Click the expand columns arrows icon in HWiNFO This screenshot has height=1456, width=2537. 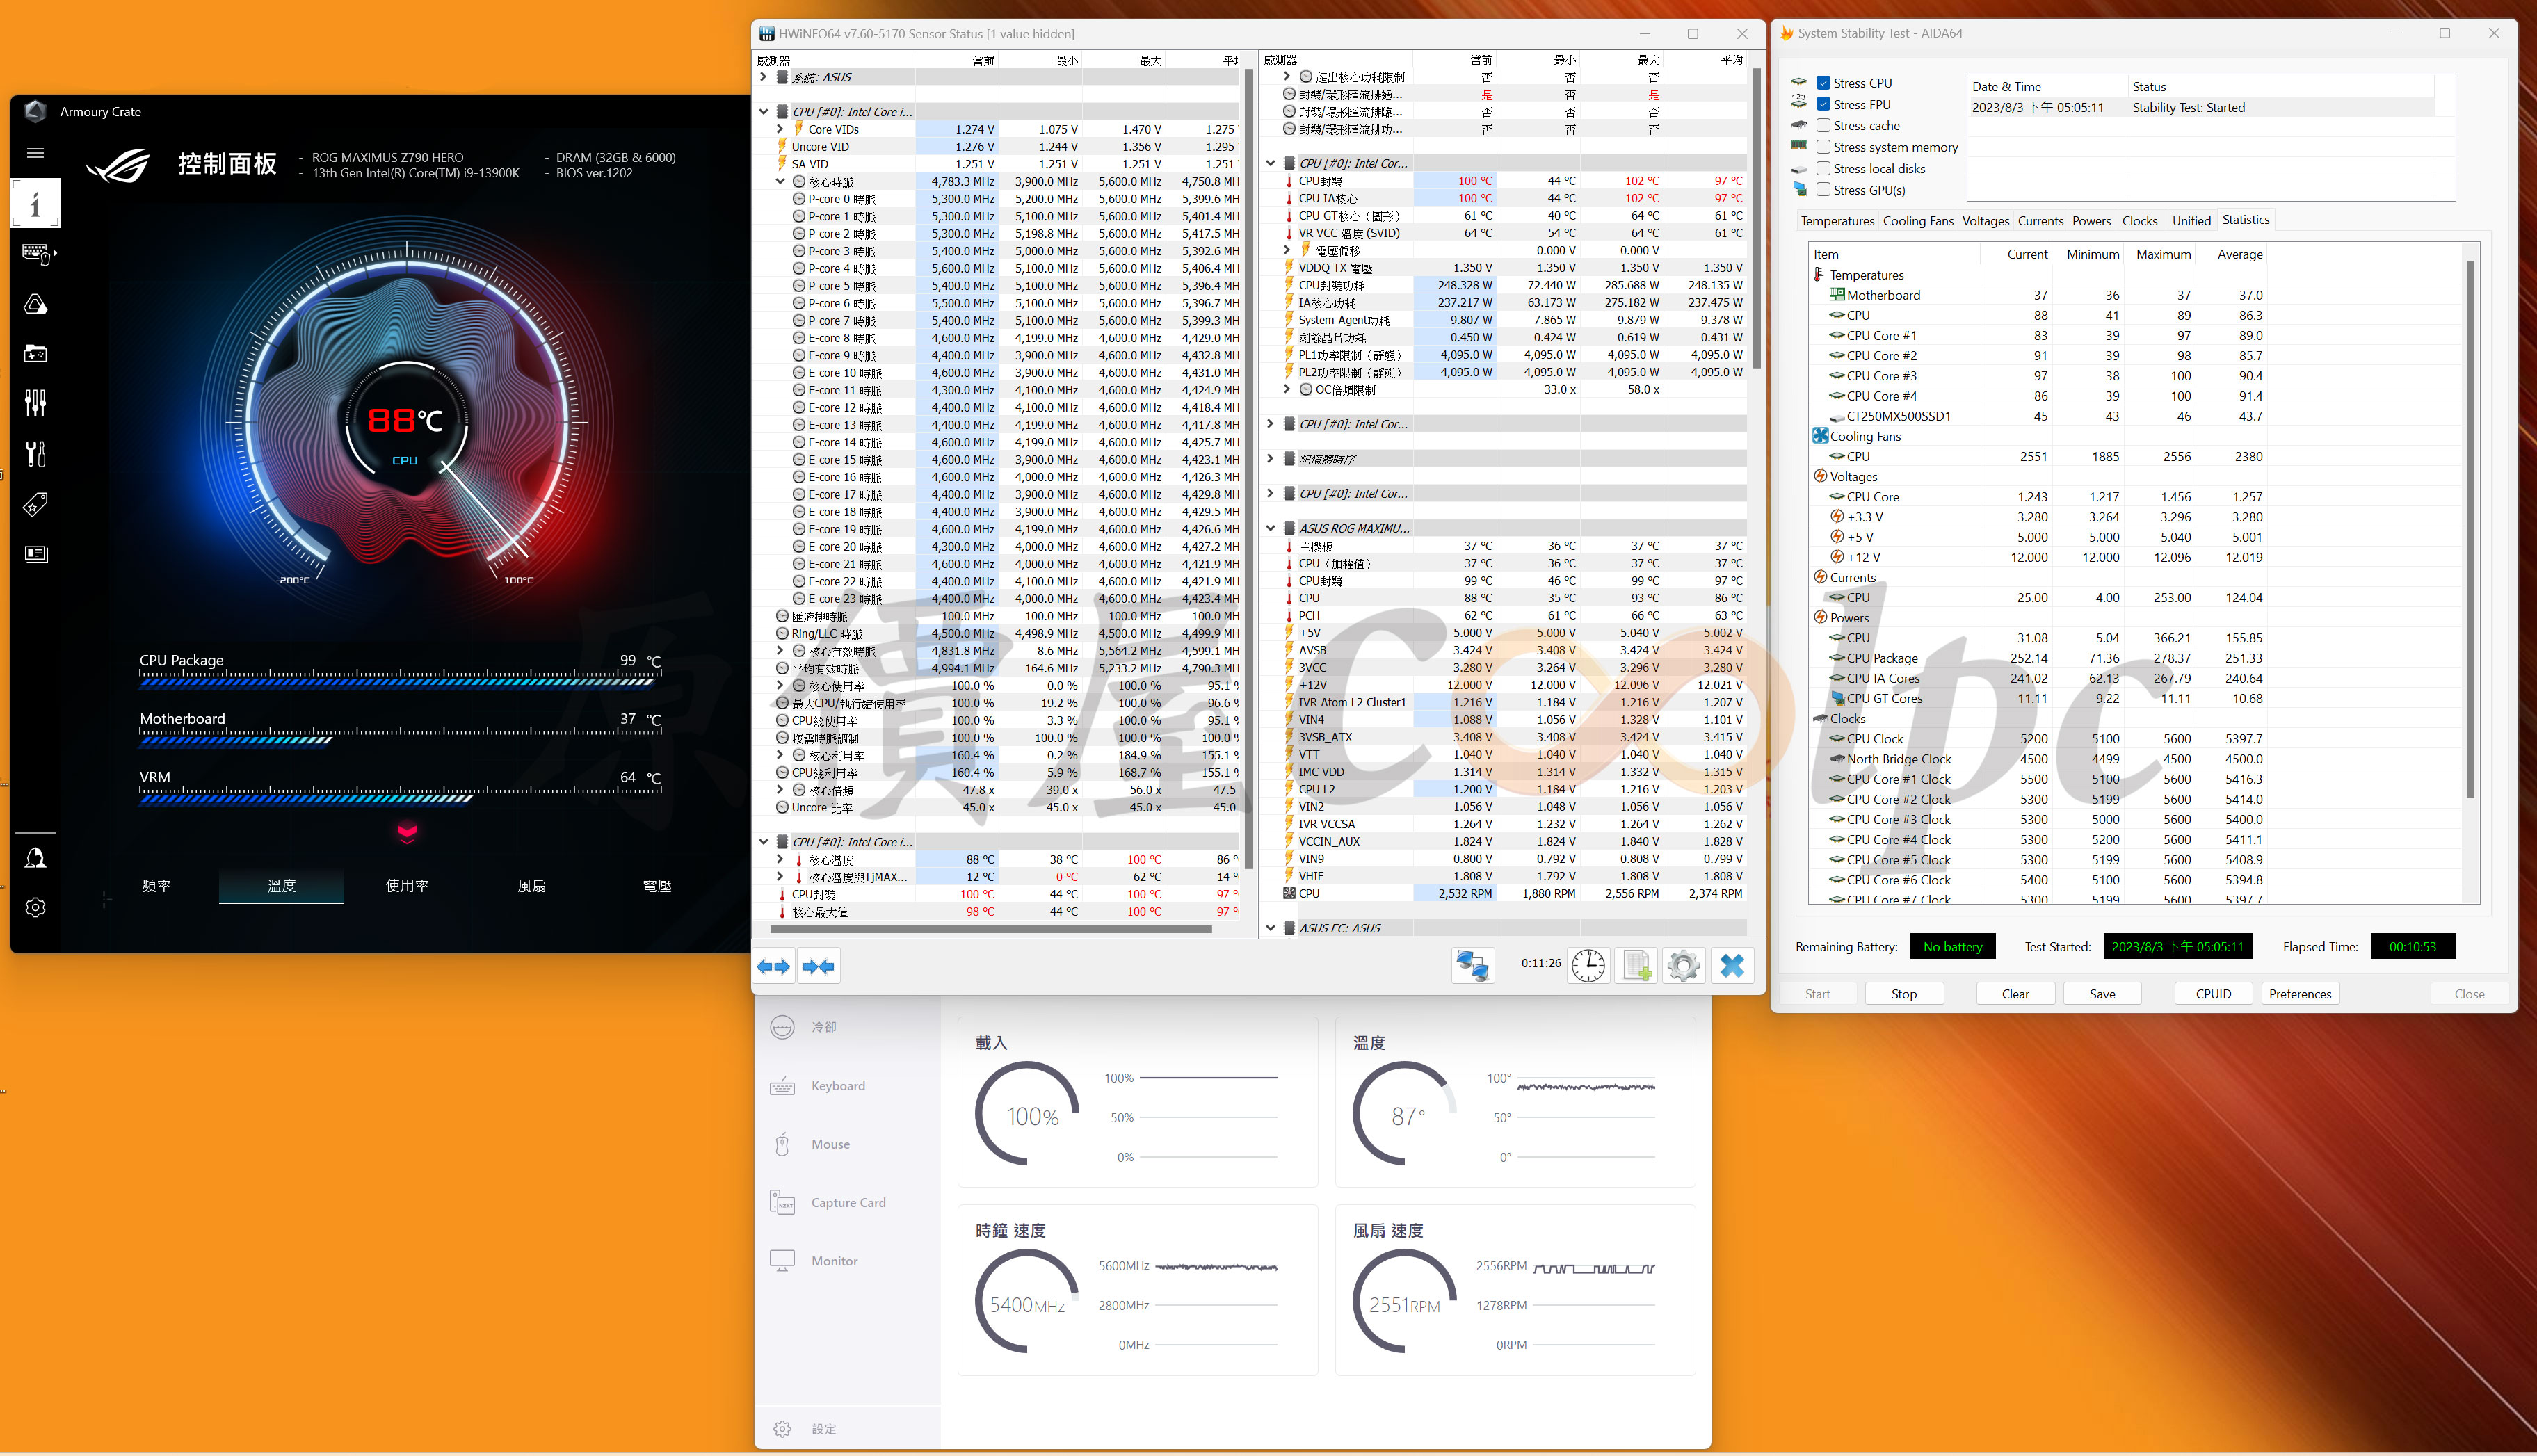pyautogui.click(x=773, y=966)
